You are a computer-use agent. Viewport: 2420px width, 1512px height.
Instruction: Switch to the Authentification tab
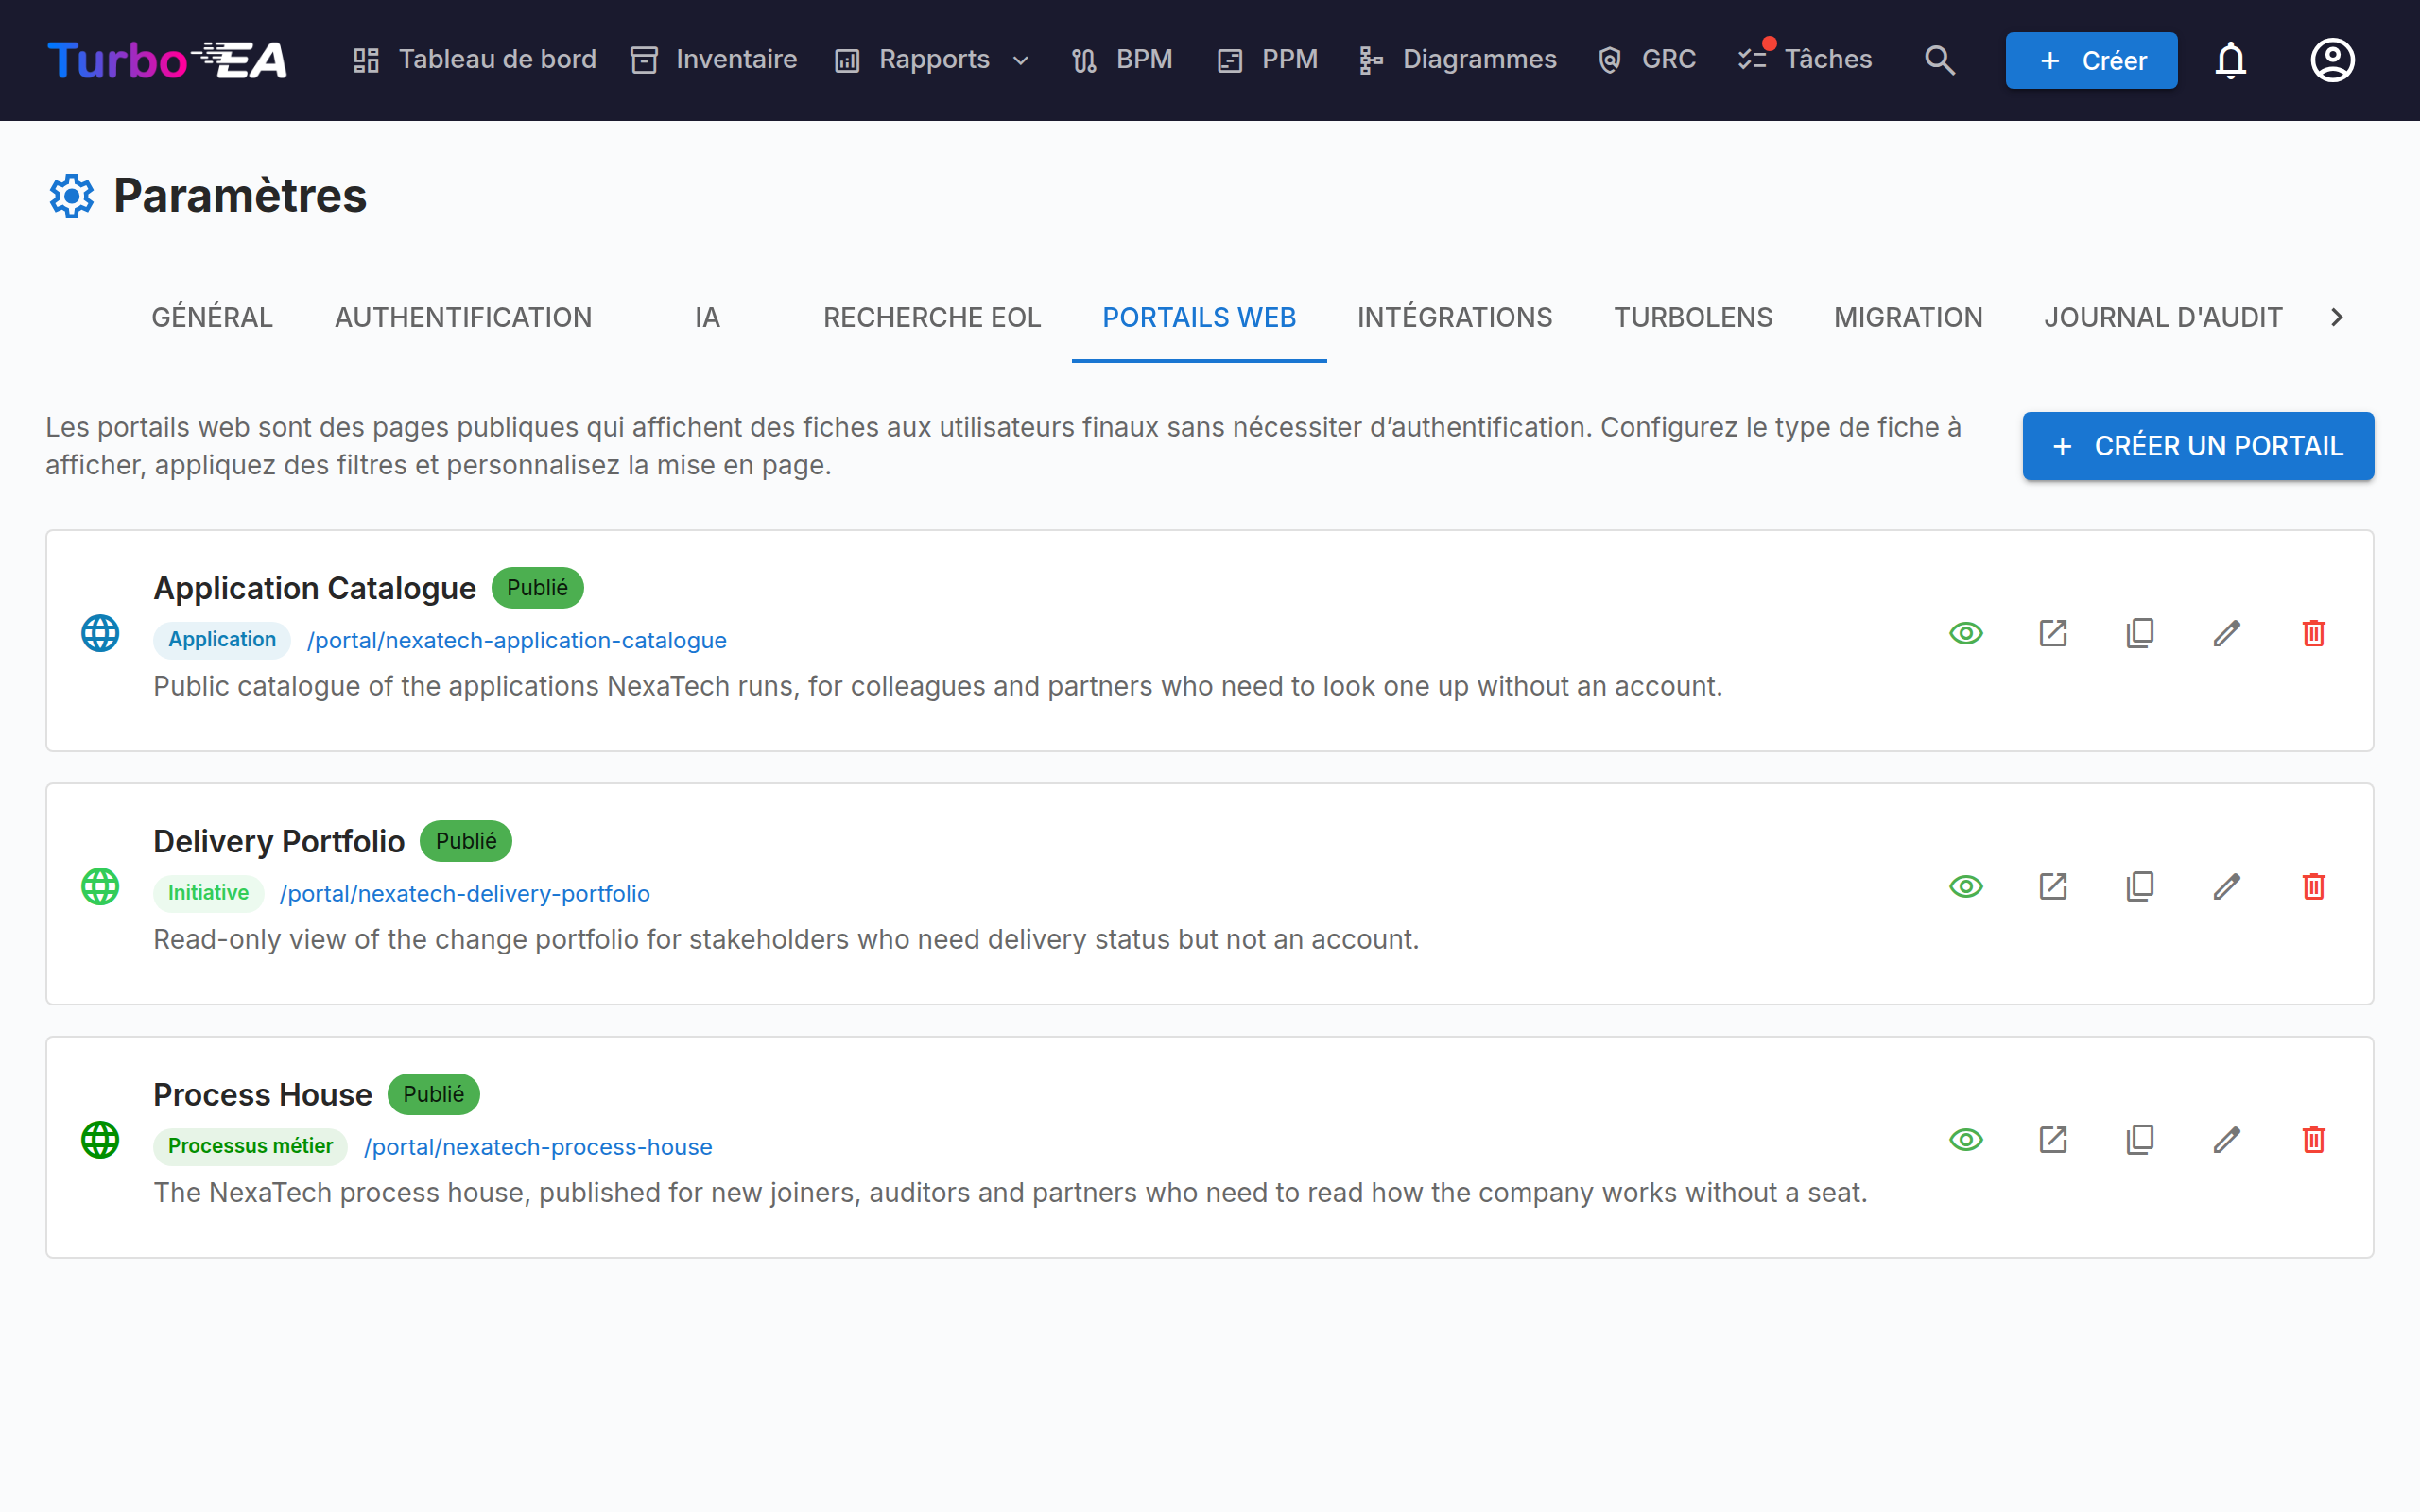tap(463, 317)
